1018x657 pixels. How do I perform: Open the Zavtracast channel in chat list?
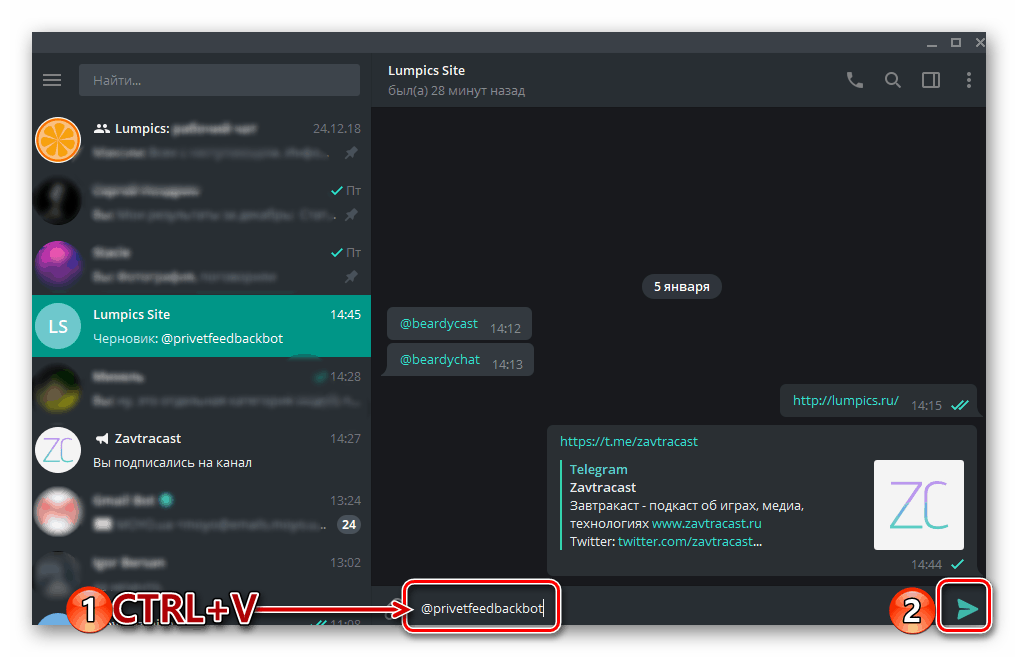pos(201,450)
